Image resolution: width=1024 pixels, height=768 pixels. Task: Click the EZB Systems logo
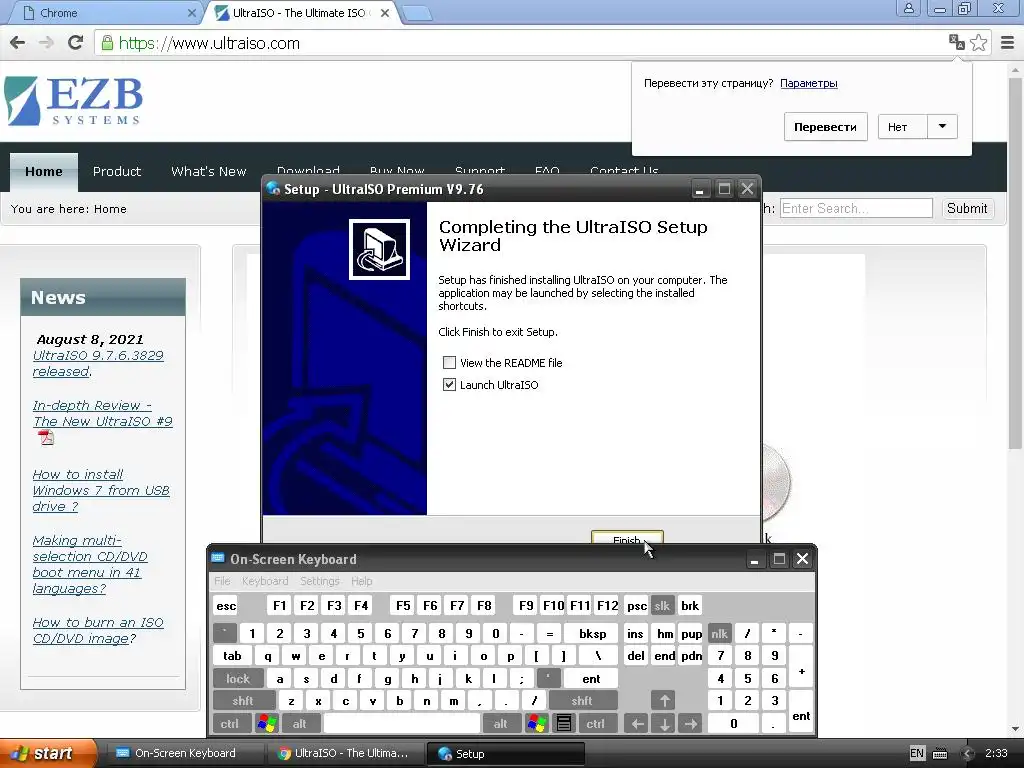pos(73,101)
